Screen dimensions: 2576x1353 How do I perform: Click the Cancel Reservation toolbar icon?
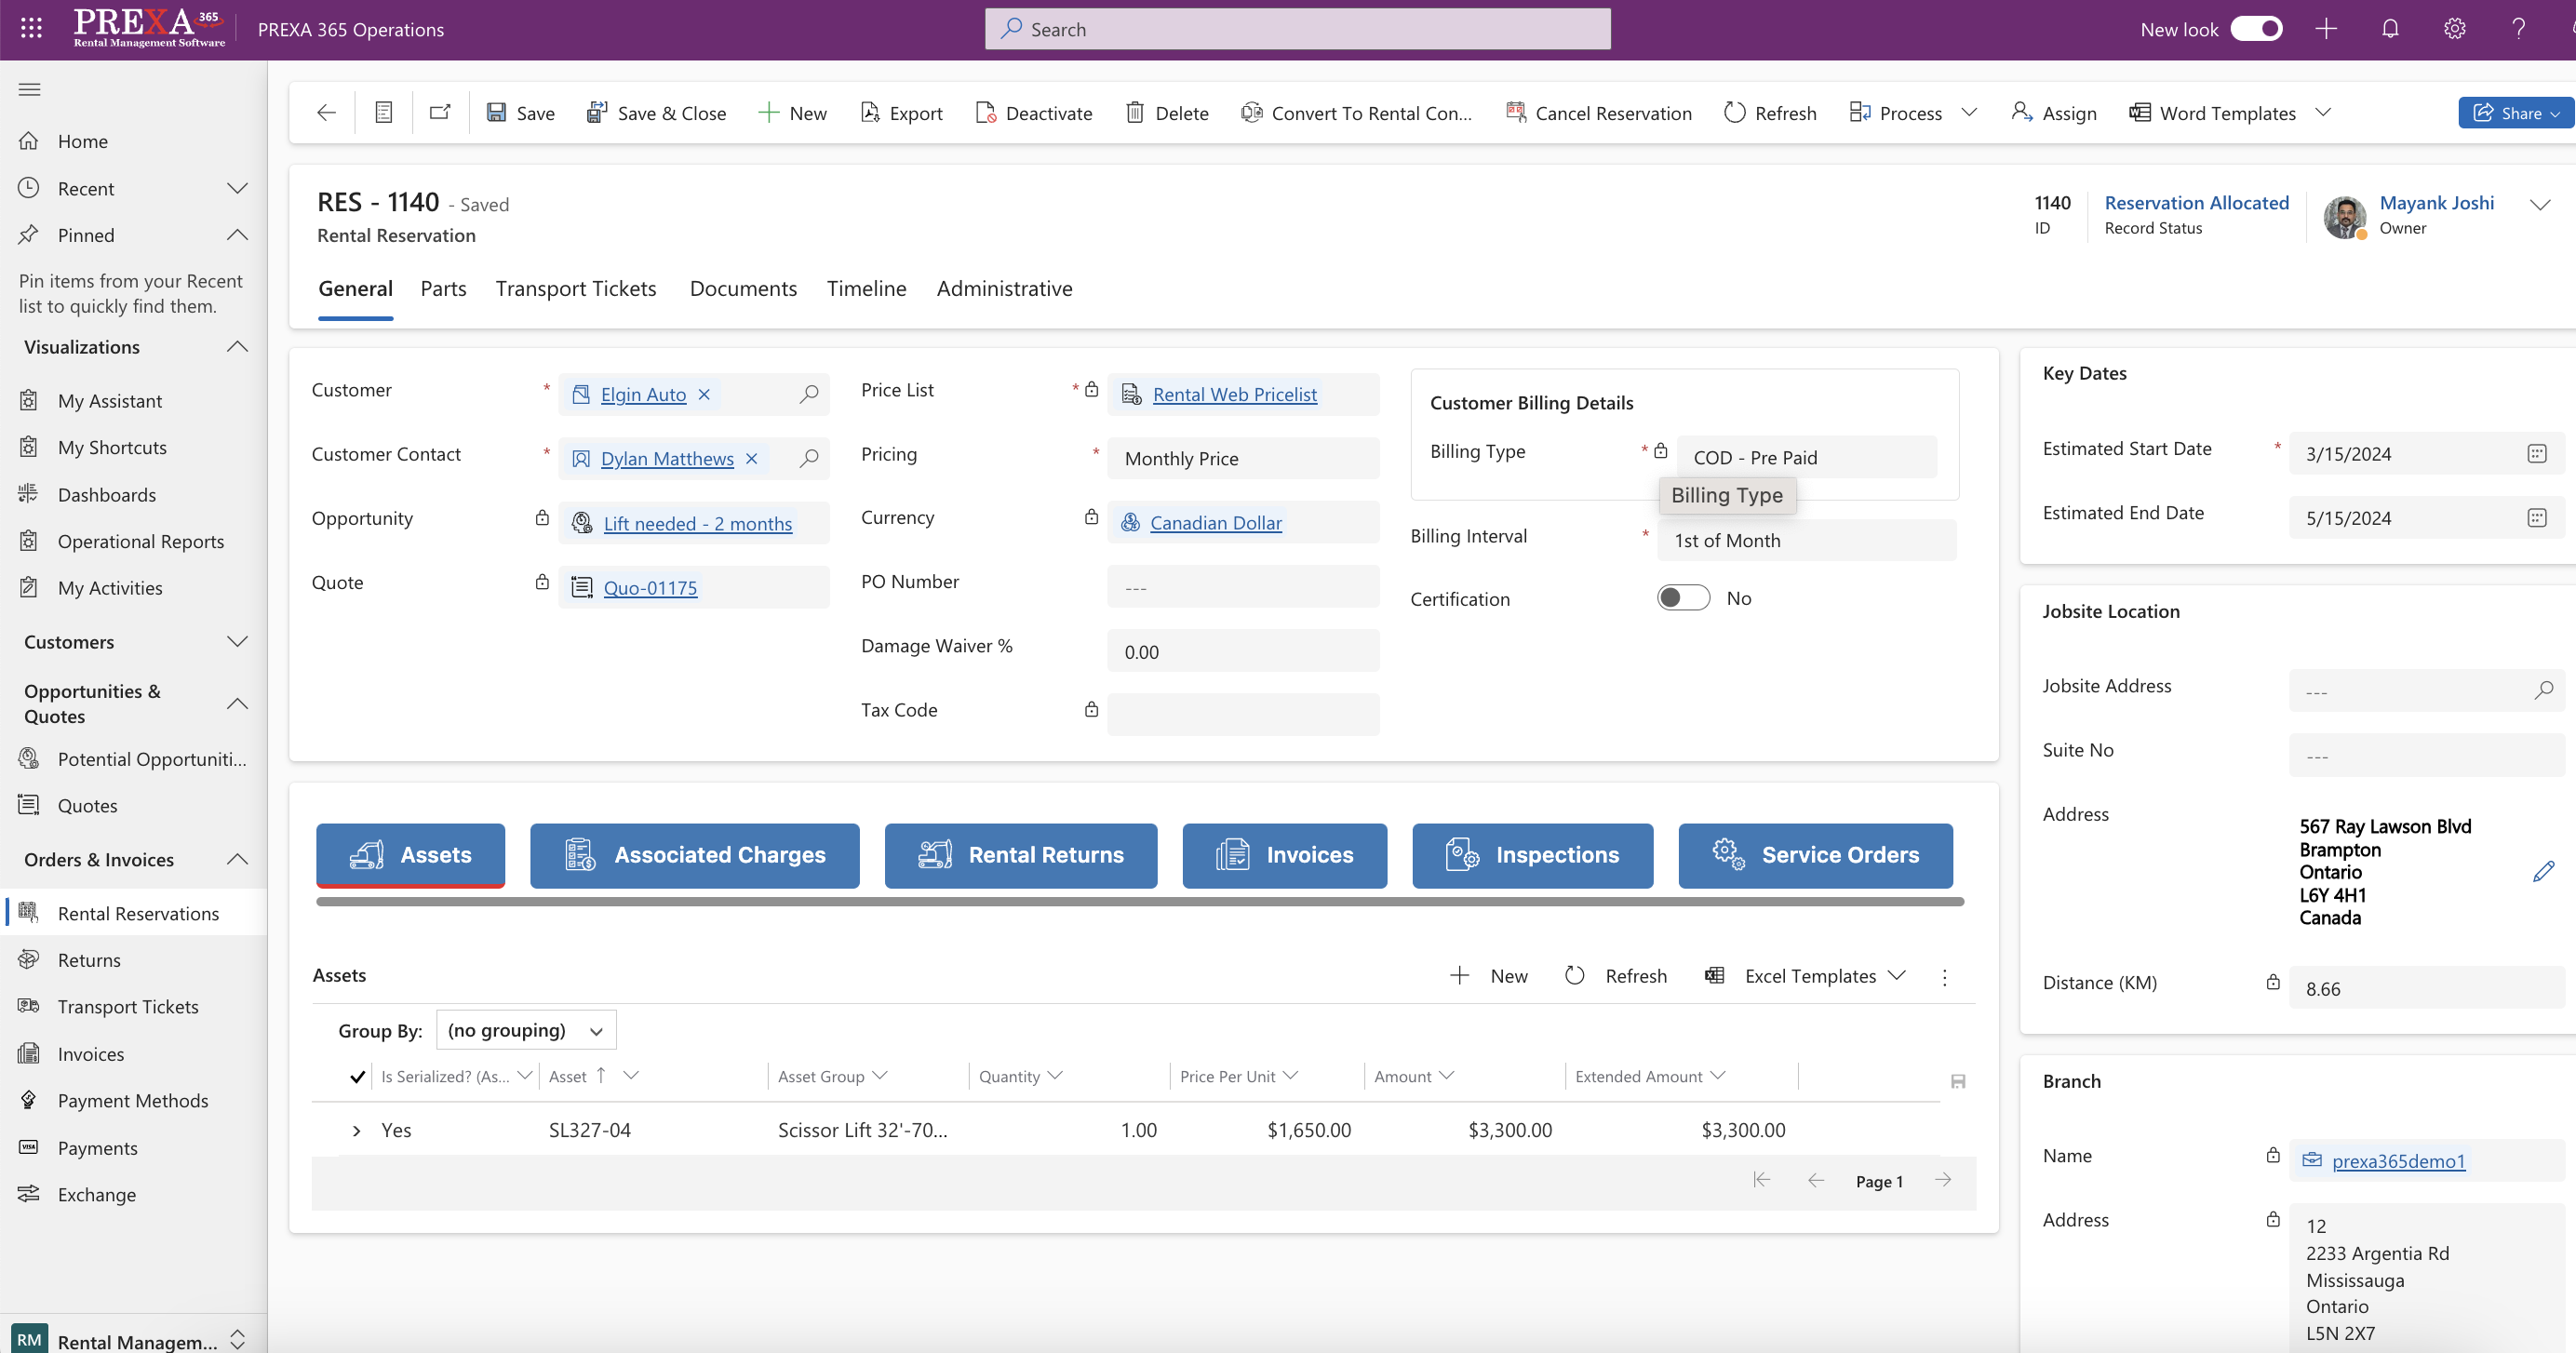(1516, 113)
